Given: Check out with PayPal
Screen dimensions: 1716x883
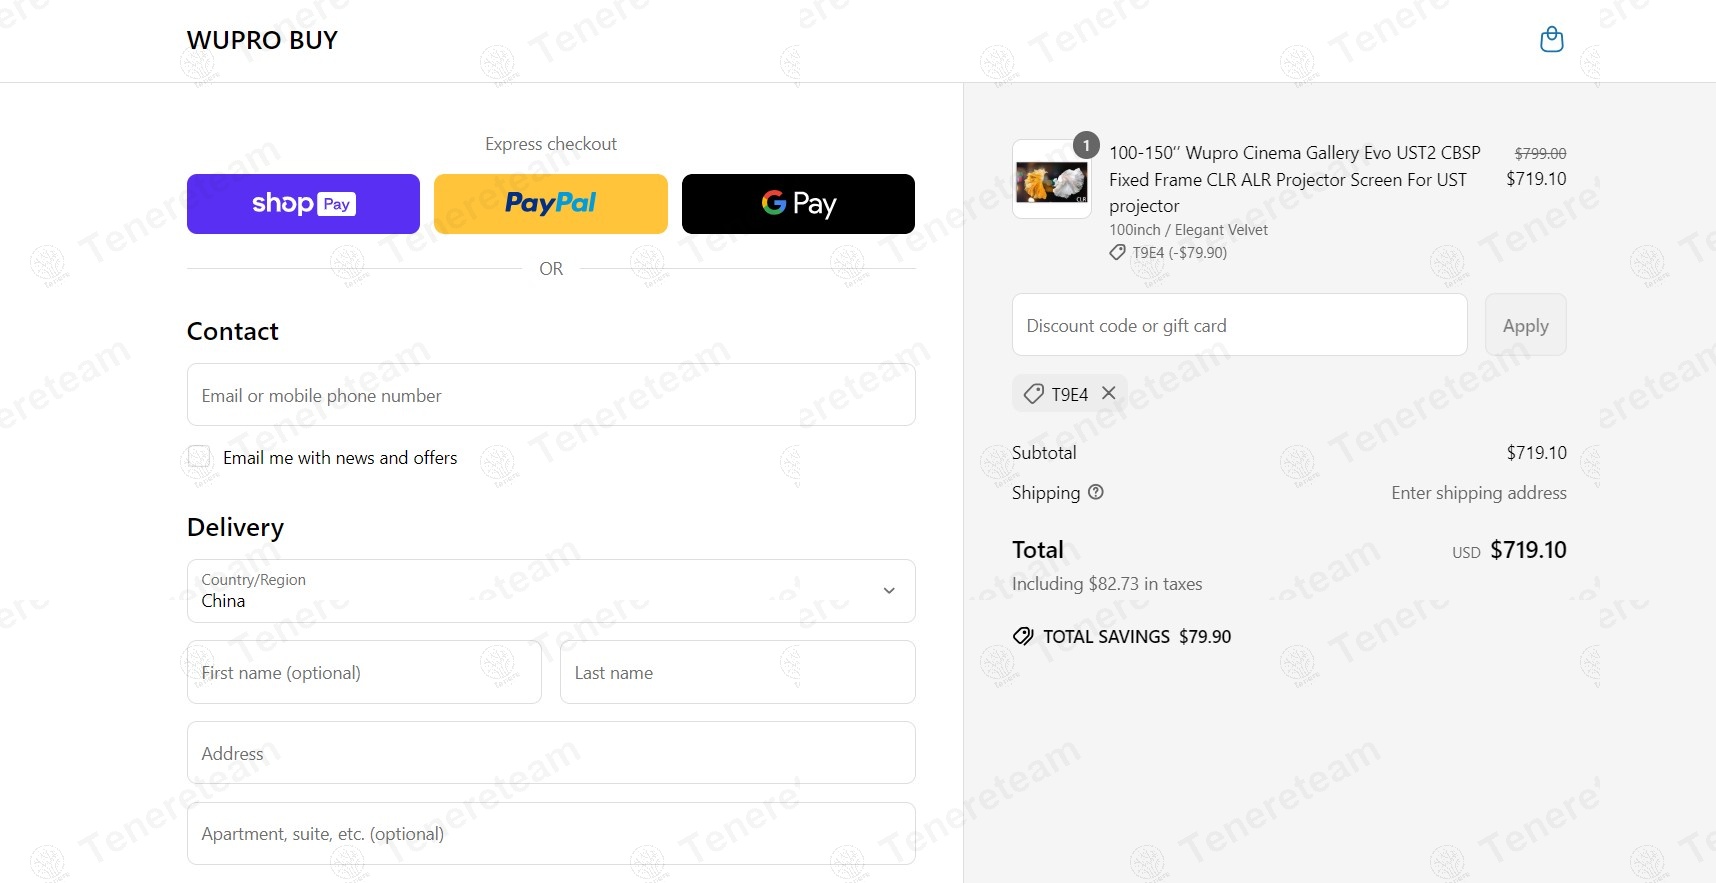Looking at the screenshot, I should coord(551,204).
